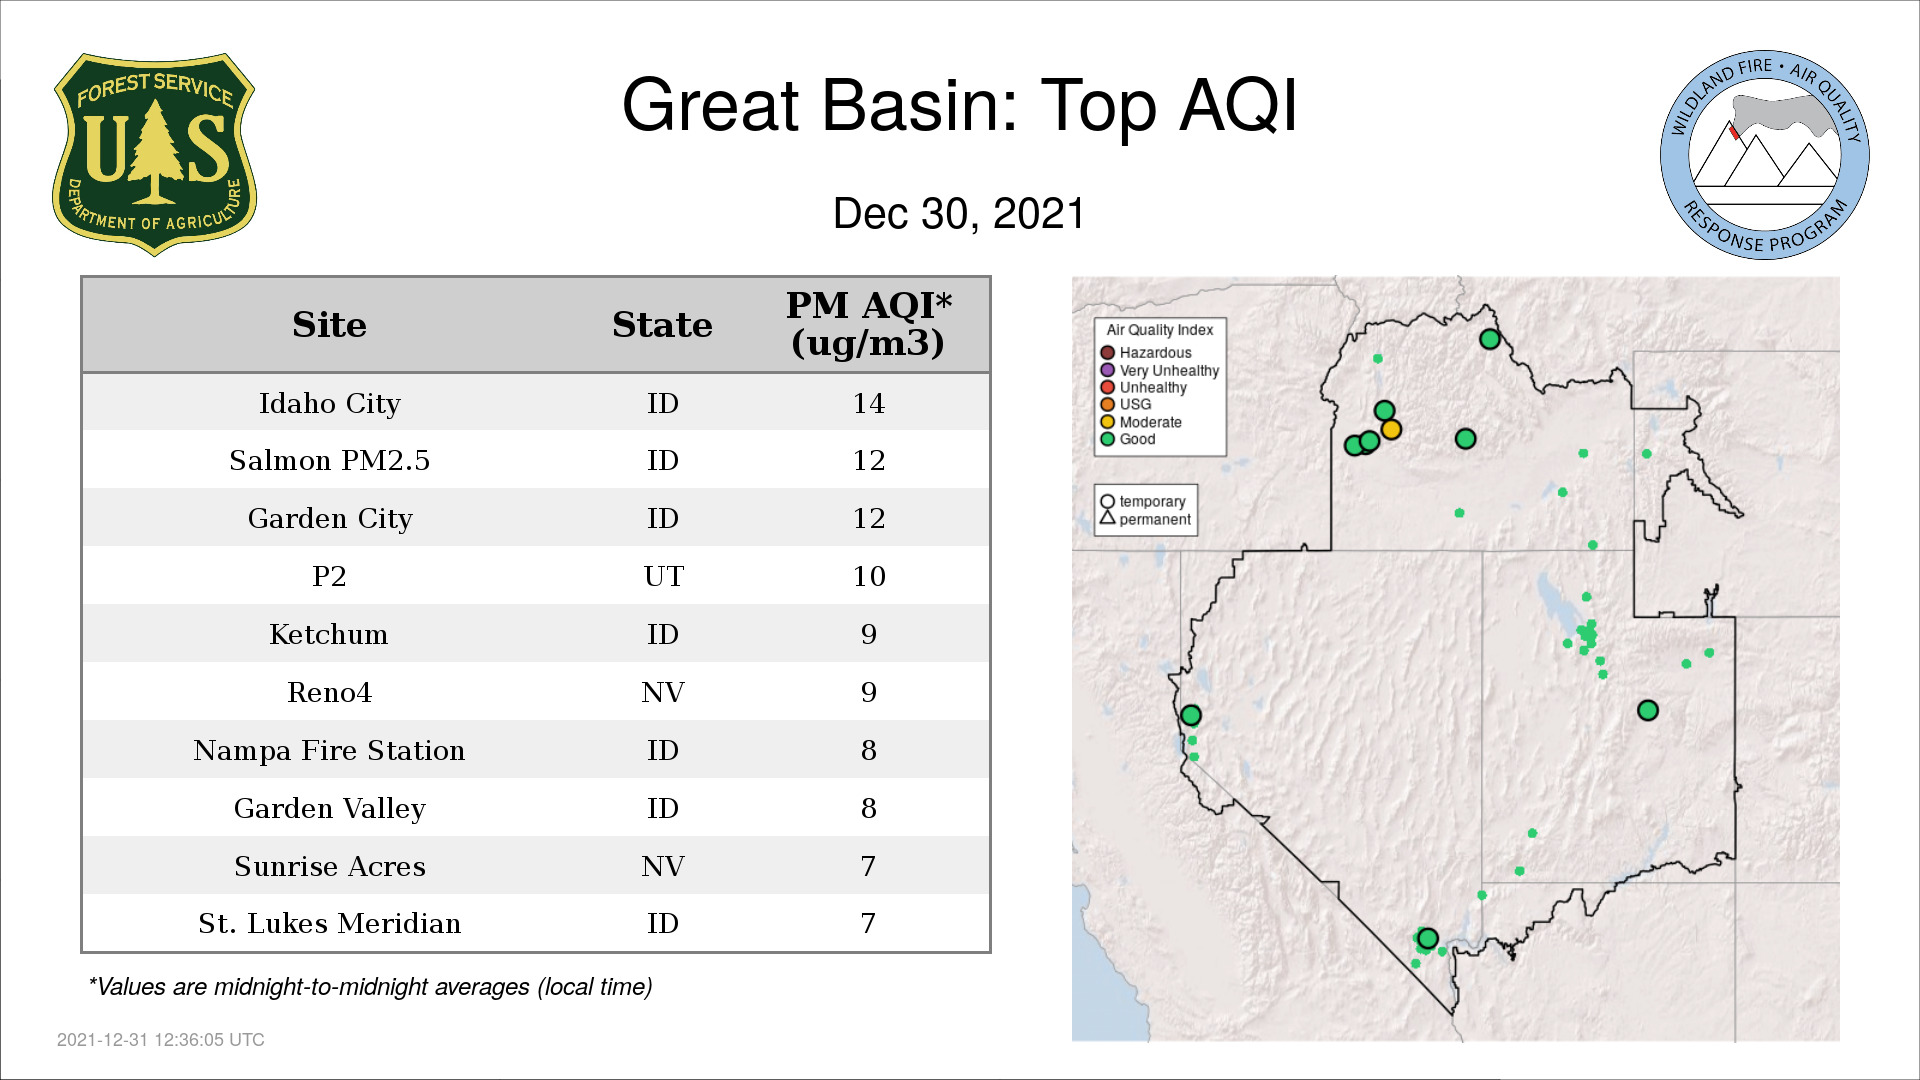Click the temporary circle symbol in legend
The width and height of the screenshot is (1920, 1080).
(x=1107, y=501)
